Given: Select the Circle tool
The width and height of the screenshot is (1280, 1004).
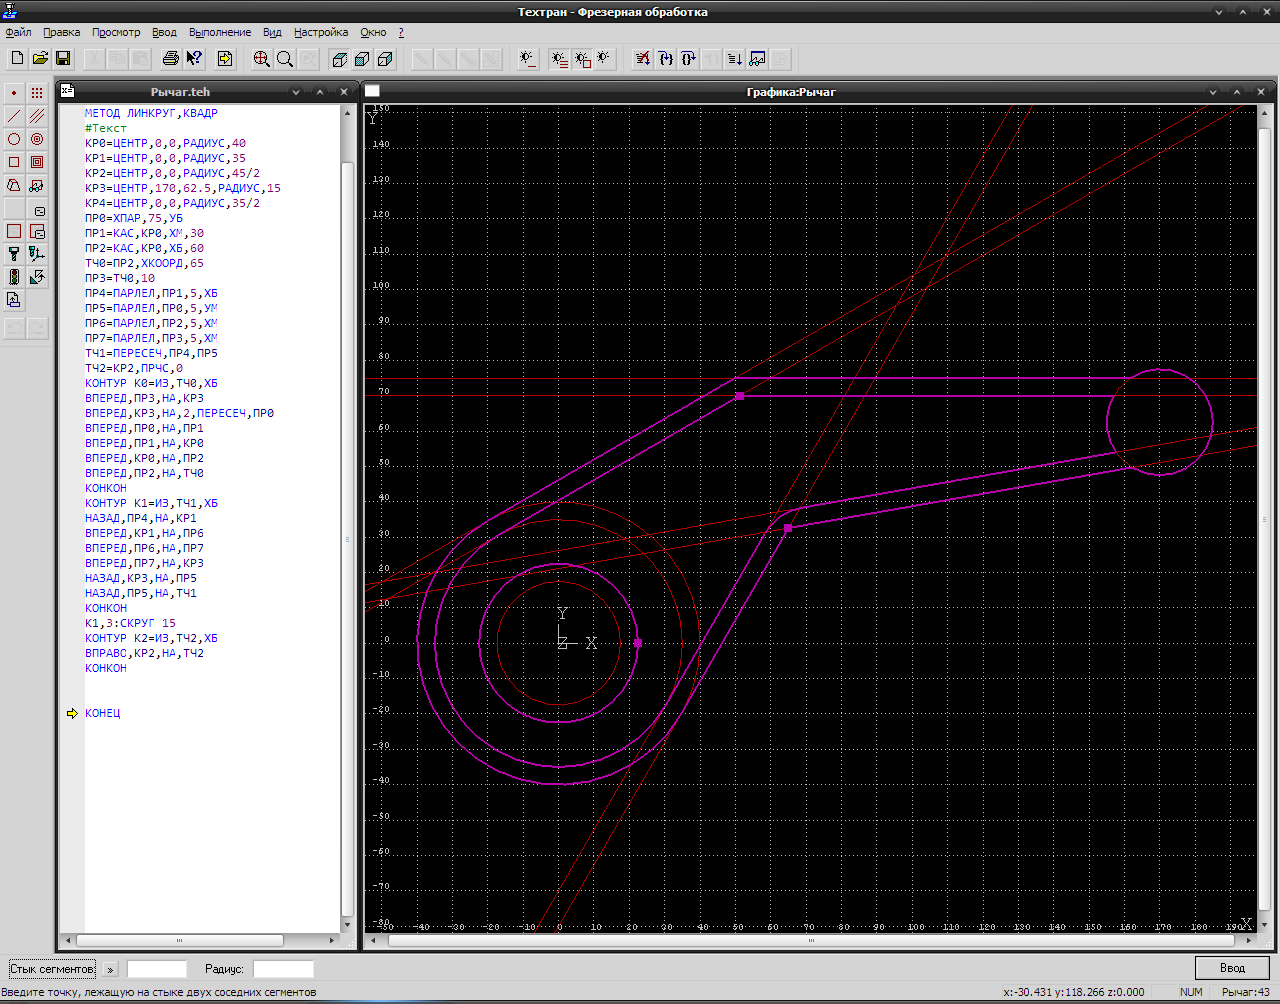Looking at the screenshot, I should coord(14,139).
